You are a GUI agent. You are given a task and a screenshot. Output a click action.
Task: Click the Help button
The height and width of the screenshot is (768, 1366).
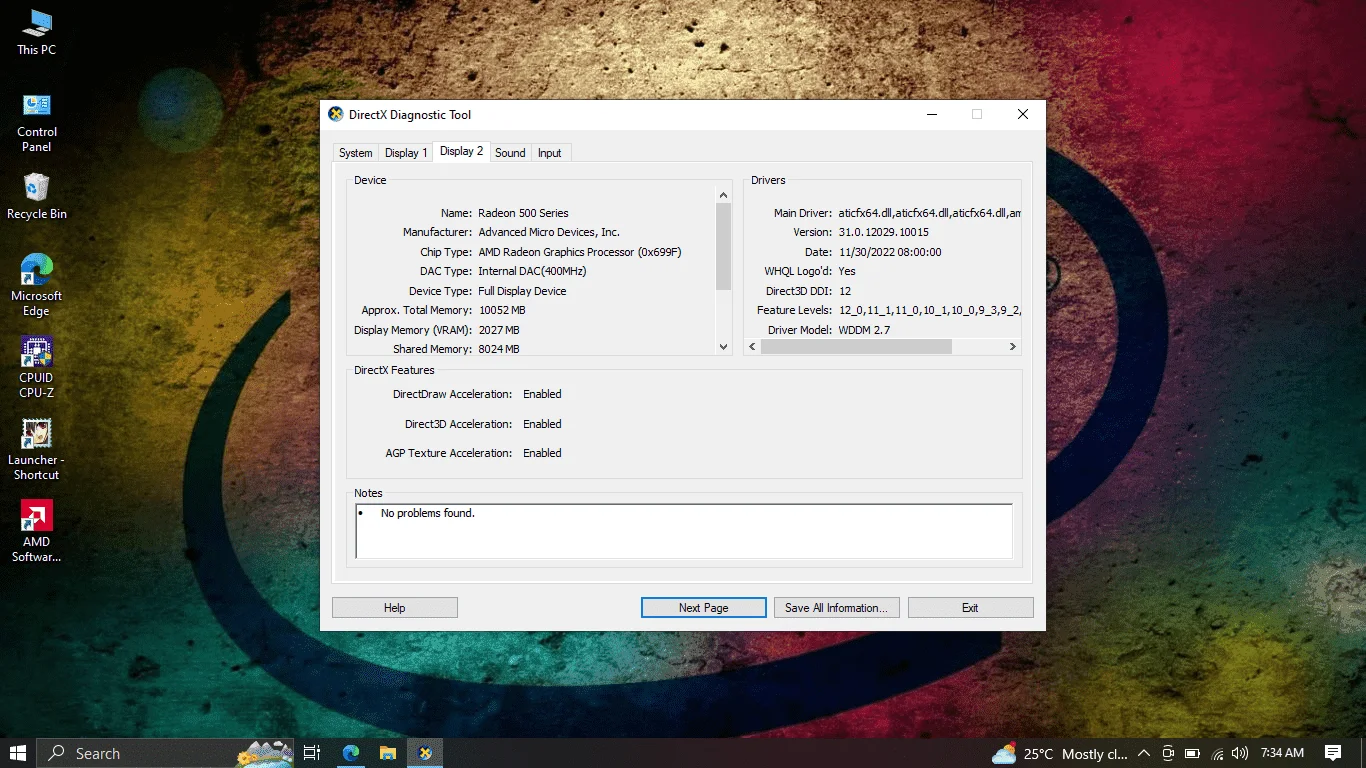pos(395,607)
